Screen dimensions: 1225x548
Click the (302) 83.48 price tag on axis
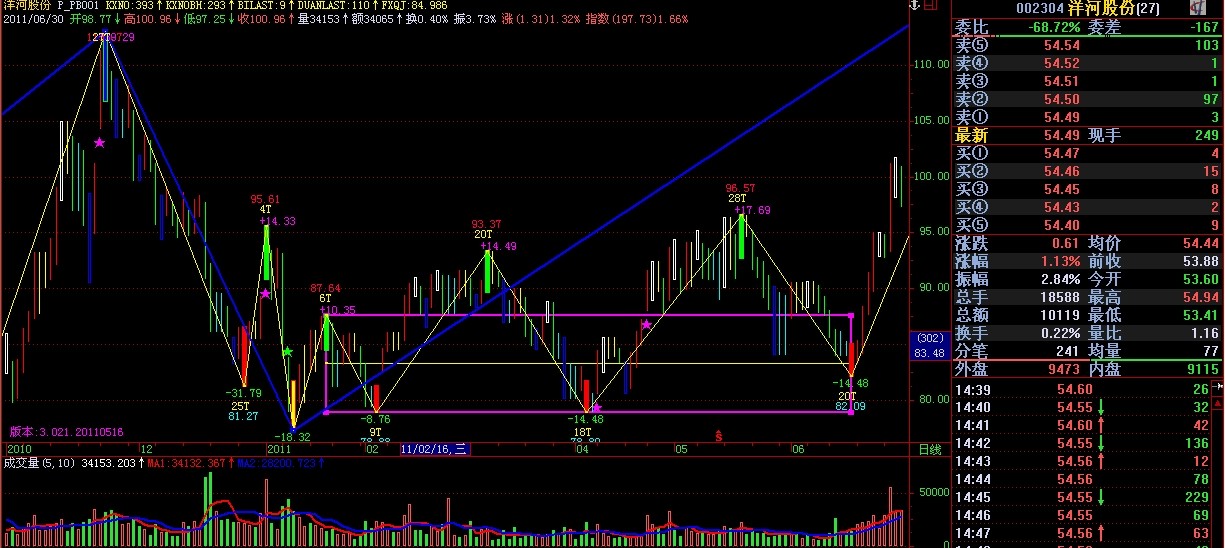pyautogui.click(x=931, y=346)
